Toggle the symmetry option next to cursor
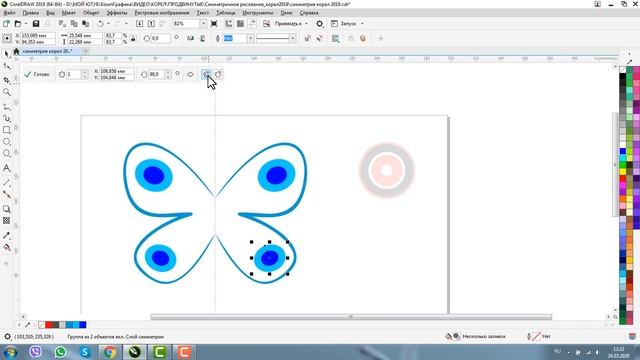Image resolution: width=640 pixels, height=360 pixels. [x=218, y=74]
